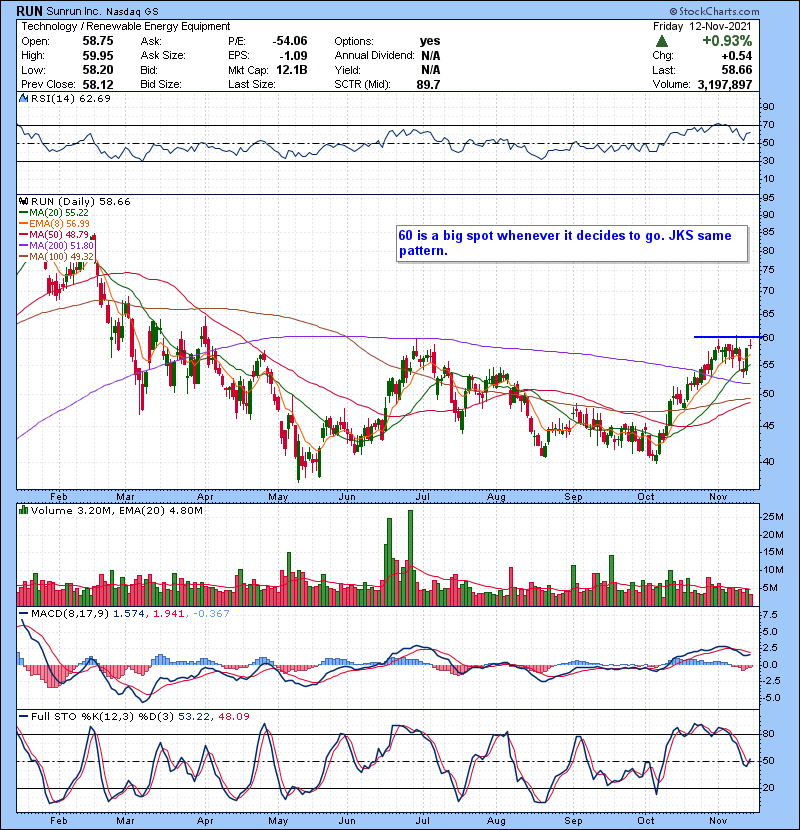
Task: Select the RUN ticker symbol in header
Action: point(30,11)
